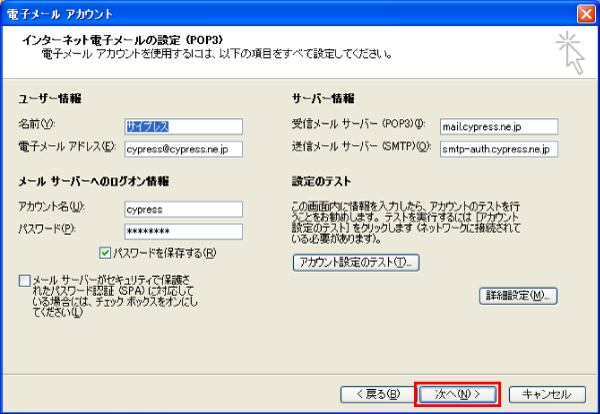Close the 電子メール アカウント dialog
The width and height of the screenshot is (600, 414).
(x=586, y=14)
